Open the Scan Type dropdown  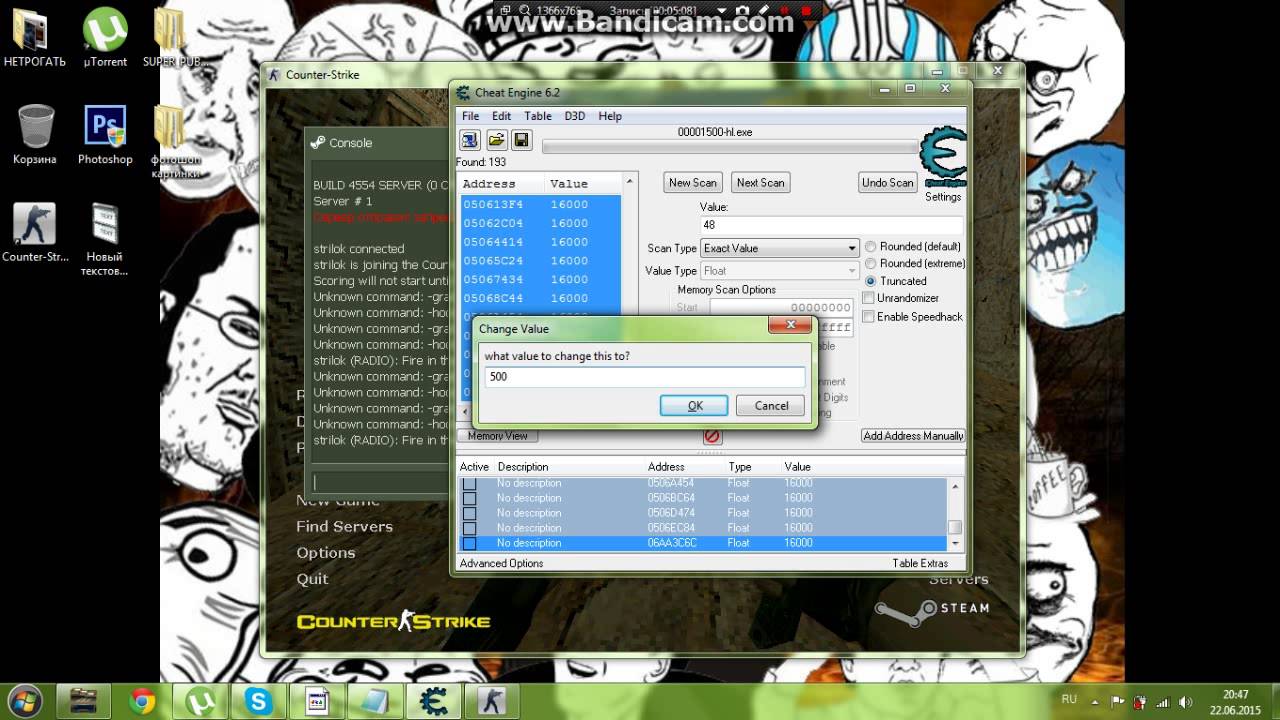[x=780, y=248]
